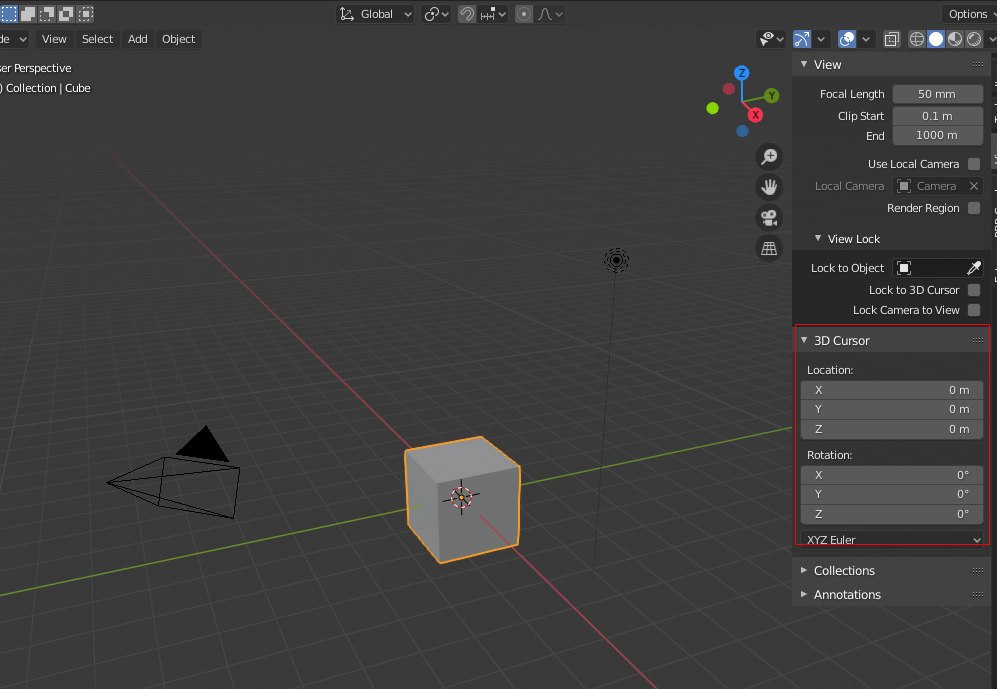
Task: Toggle the Show Gizmo button
Action: point(802,39)
